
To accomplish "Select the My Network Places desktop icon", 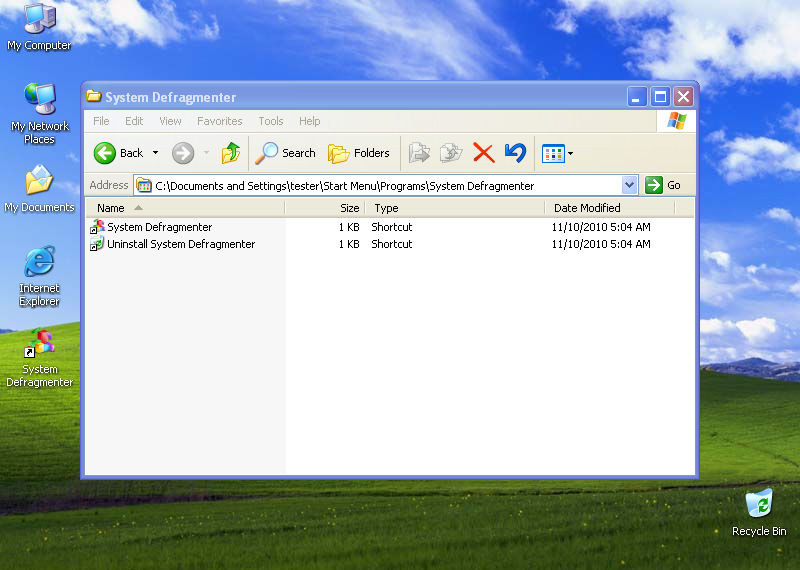I will pyautogui.click(x=39, y=113).
